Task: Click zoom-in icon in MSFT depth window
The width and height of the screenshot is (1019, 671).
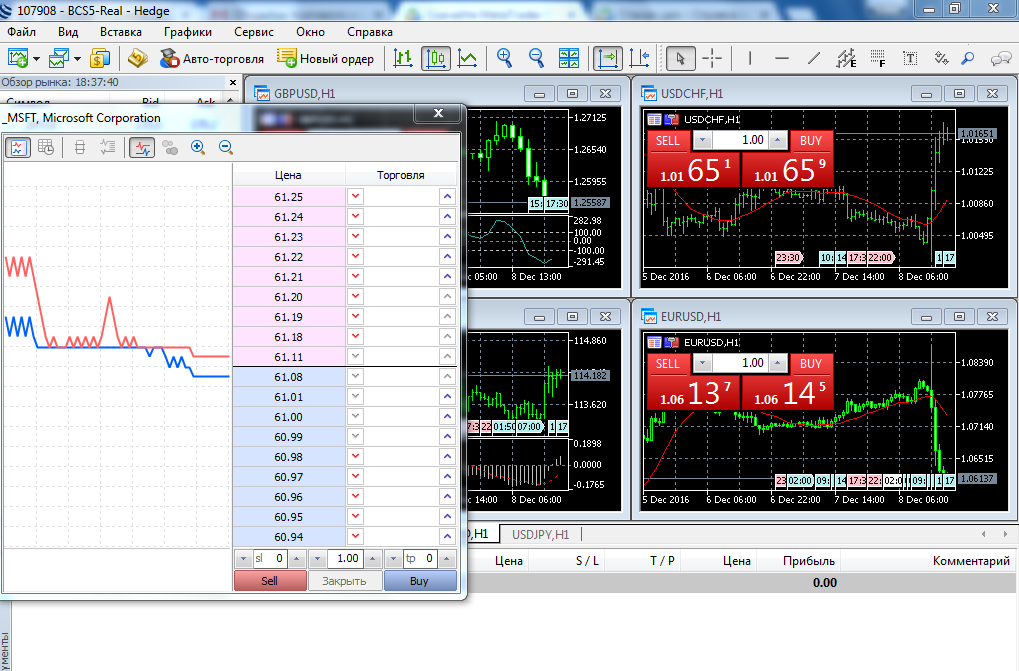Action: click(x=198, y=147)
